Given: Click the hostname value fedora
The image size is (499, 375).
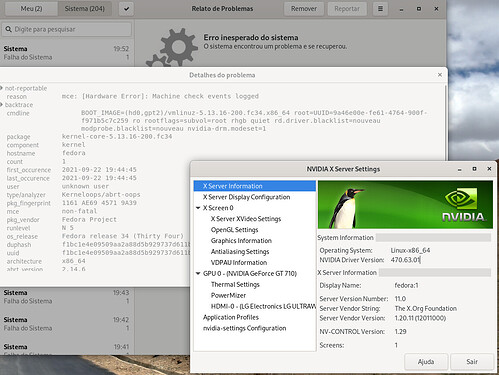Looking at the screenshot, I should 74,153.
